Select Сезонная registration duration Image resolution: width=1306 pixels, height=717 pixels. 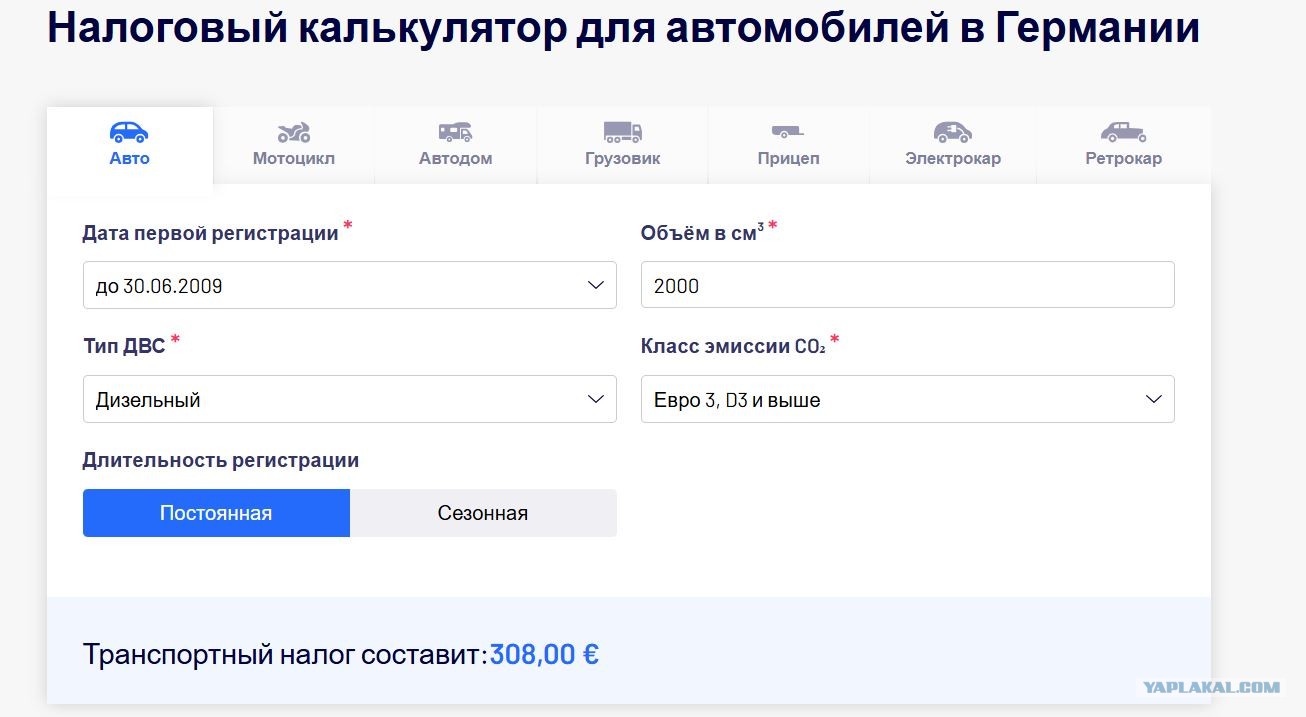pyautogui.click(x=483, y=513)
